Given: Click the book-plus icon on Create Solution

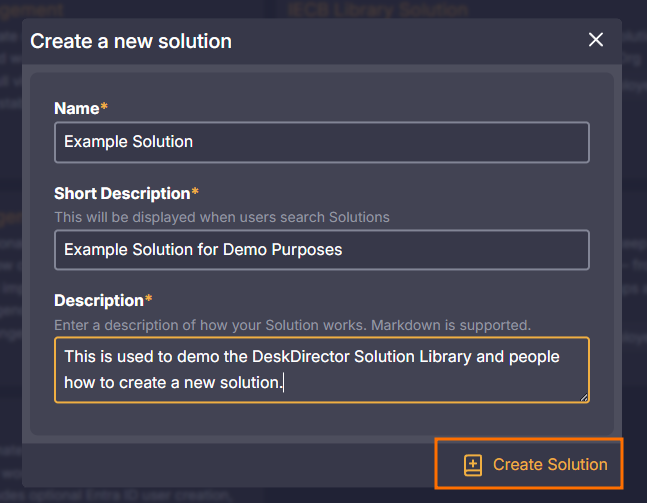Looking at the screenshot, I should point(473,465).
